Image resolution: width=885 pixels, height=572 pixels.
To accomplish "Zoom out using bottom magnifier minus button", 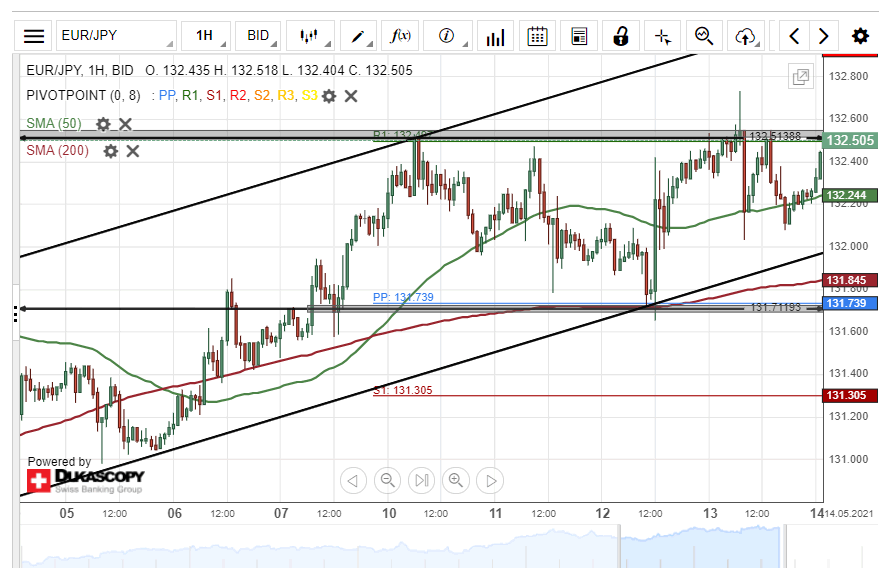I will click(387, 481).
